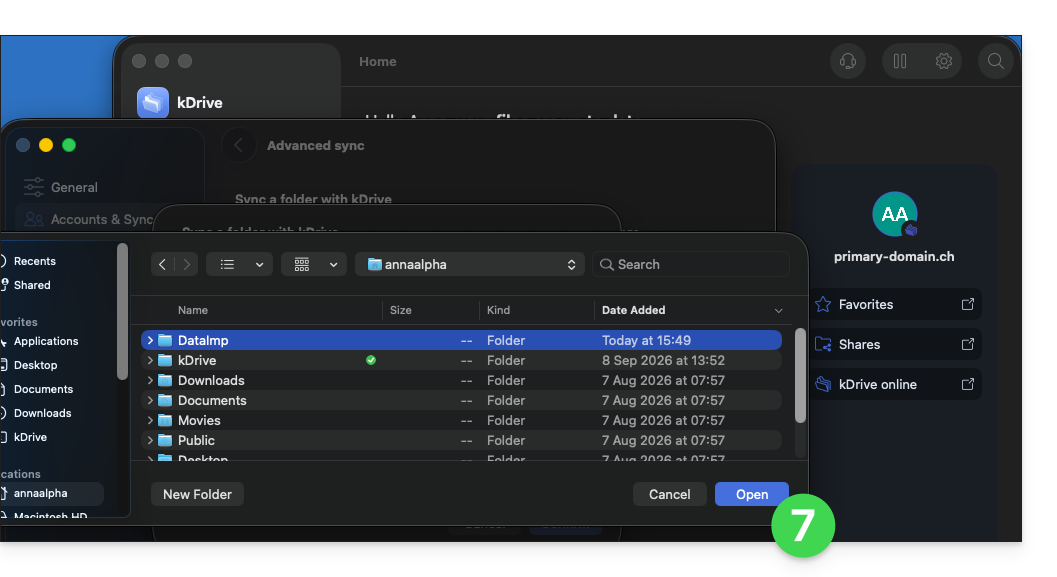
Task: Open the grid grouping dropdown
Action: click(313, 264)
